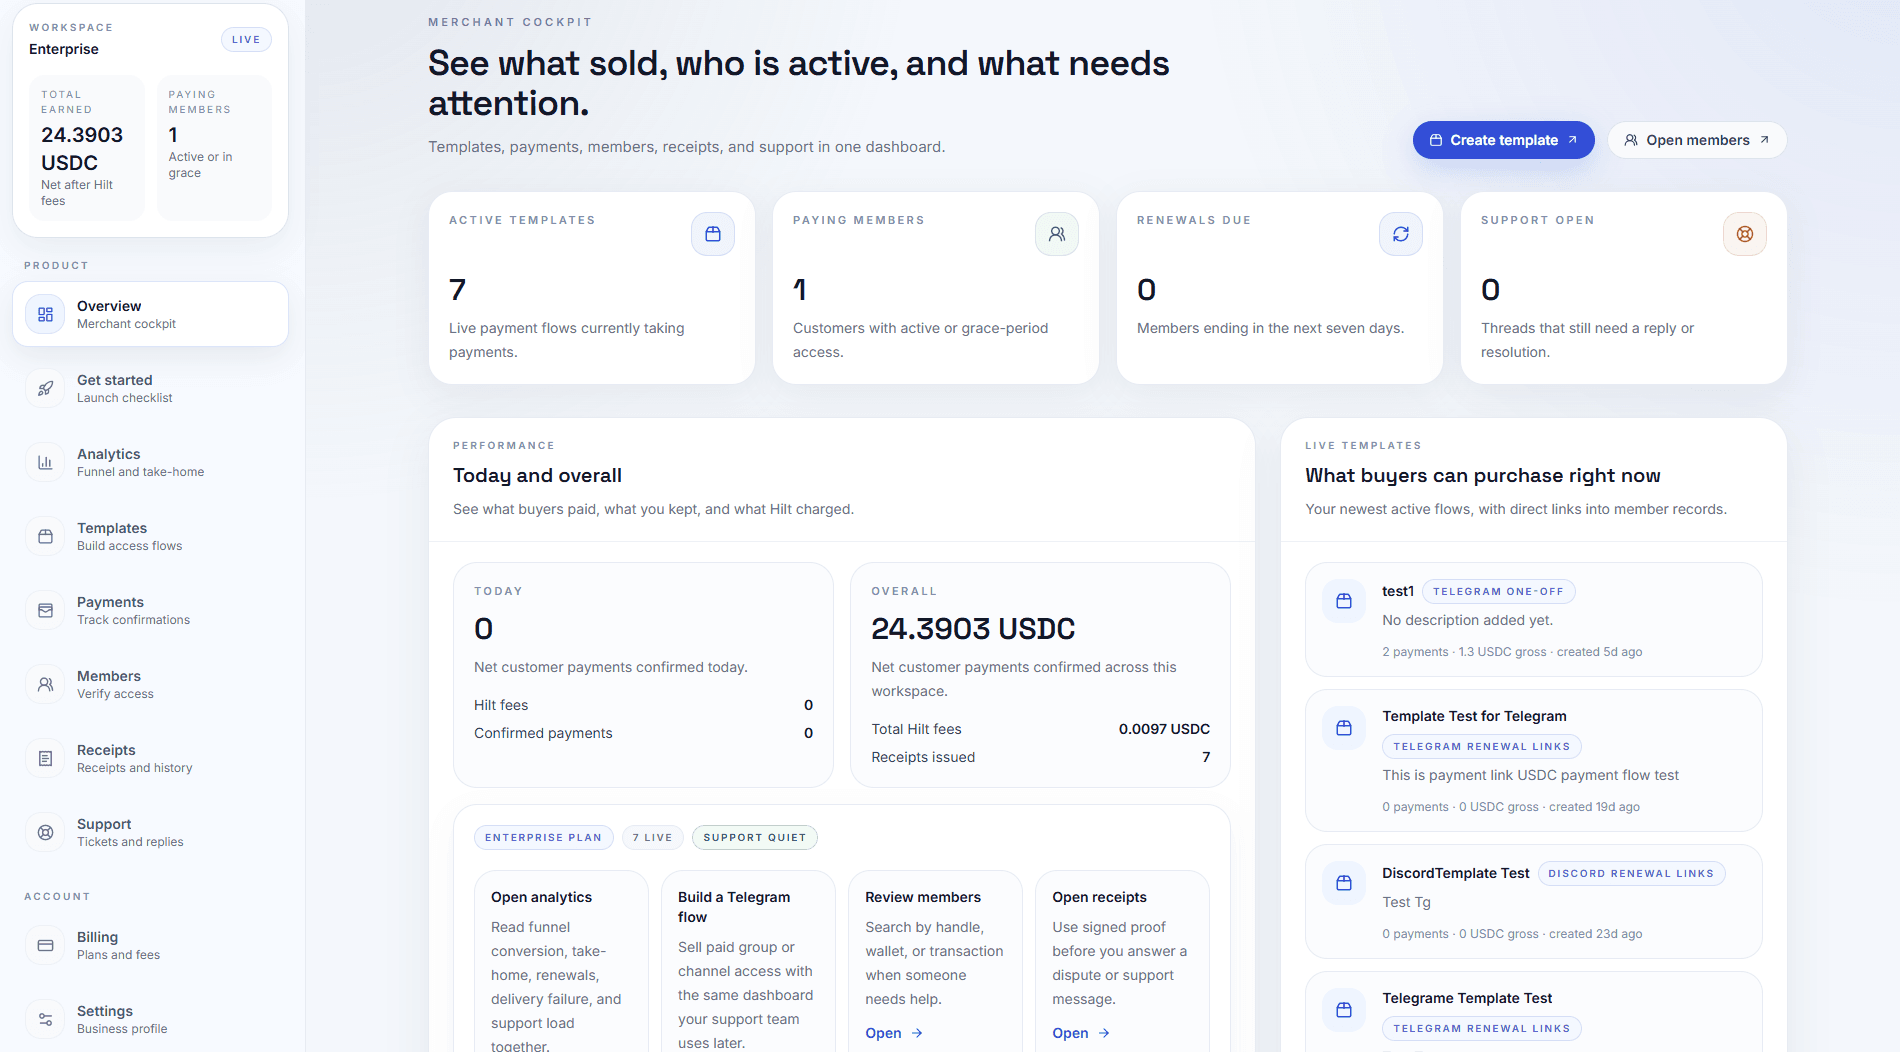Viewport: 1900px width, 1052px height.
Task: Click the Open members button
Action: (x=1697, y=140)
